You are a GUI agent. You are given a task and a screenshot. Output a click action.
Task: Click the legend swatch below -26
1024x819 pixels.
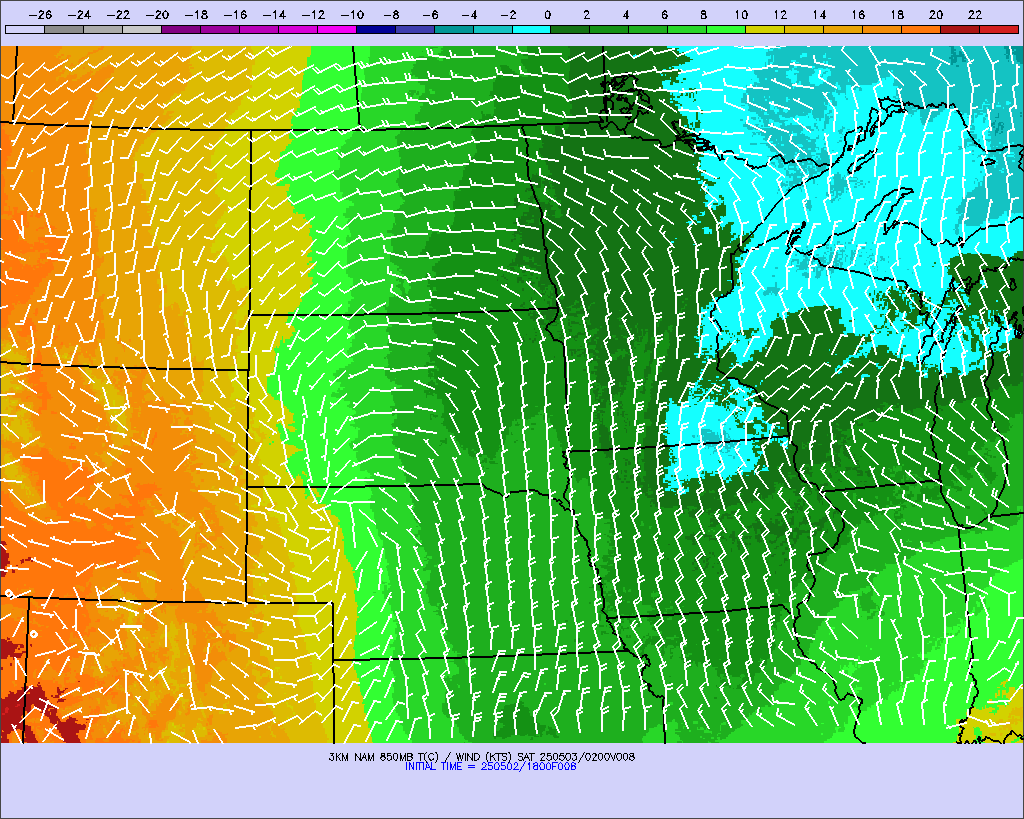coord(25,29)
